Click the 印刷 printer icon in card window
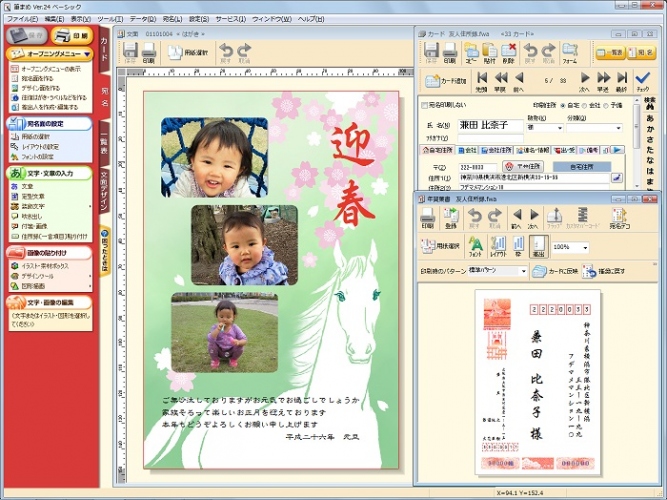667x500 pixels. coord(450,53)
